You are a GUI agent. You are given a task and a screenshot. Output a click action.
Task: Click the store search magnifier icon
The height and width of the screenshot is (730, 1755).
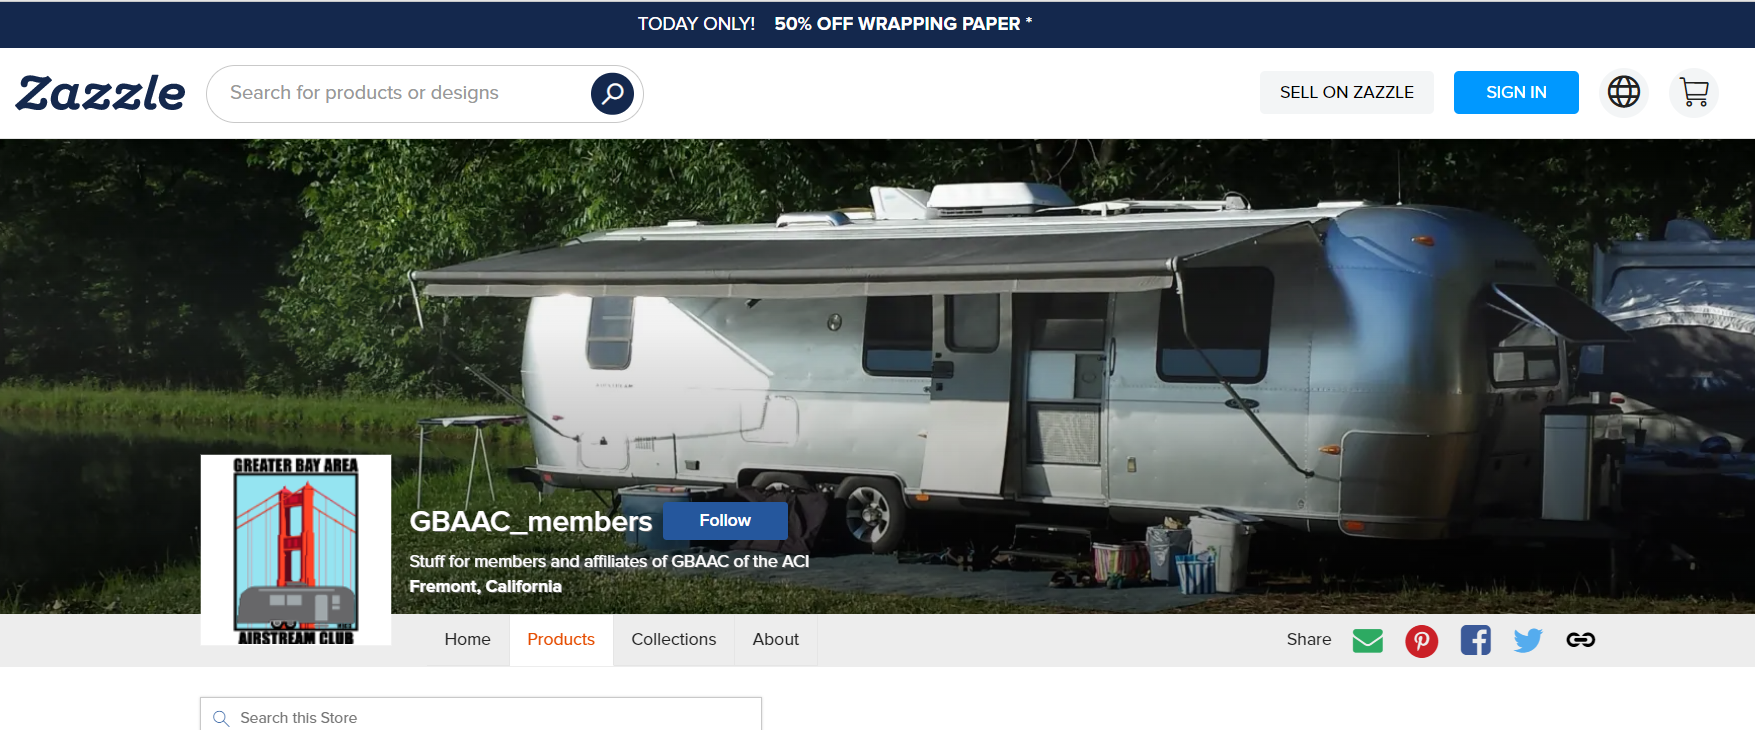point(221,718)
